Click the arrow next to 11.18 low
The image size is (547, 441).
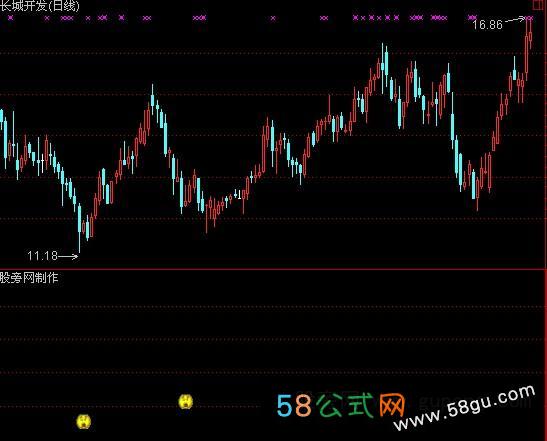tap(68, 256)
